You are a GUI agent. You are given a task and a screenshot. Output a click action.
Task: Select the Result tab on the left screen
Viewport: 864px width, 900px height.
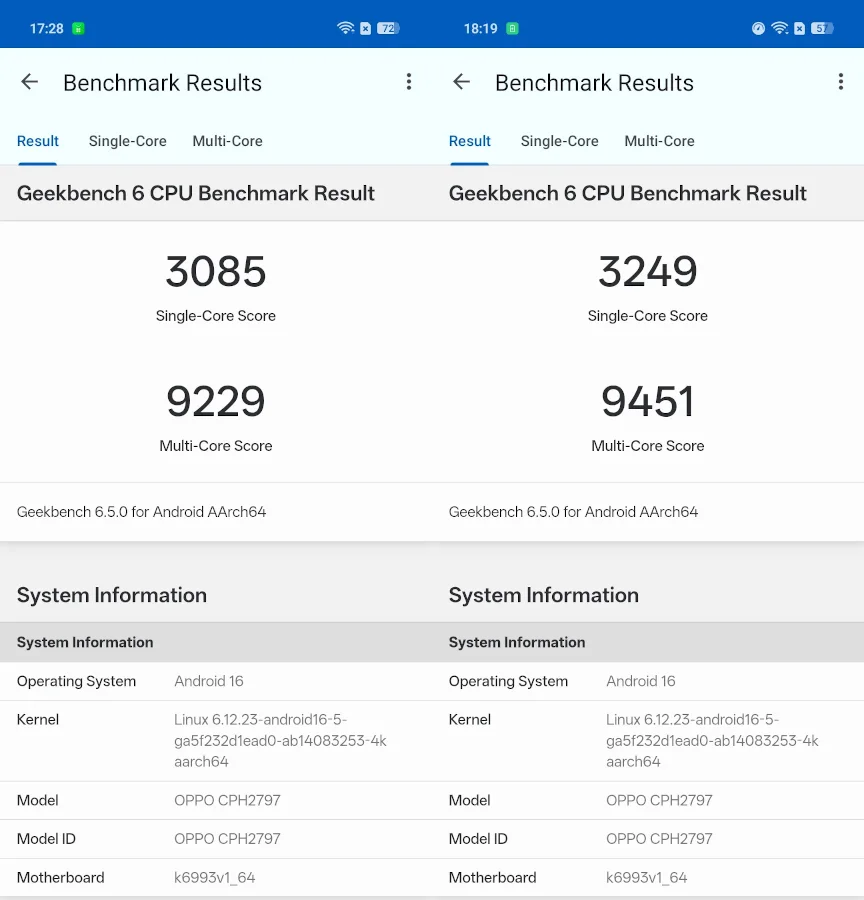point(38,141)
